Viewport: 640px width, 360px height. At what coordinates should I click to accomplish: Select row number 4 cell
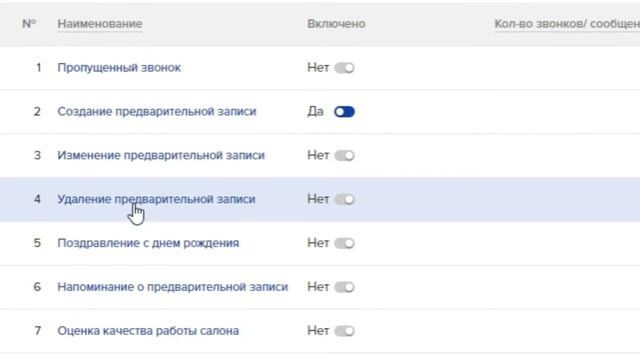pos(37,199)
